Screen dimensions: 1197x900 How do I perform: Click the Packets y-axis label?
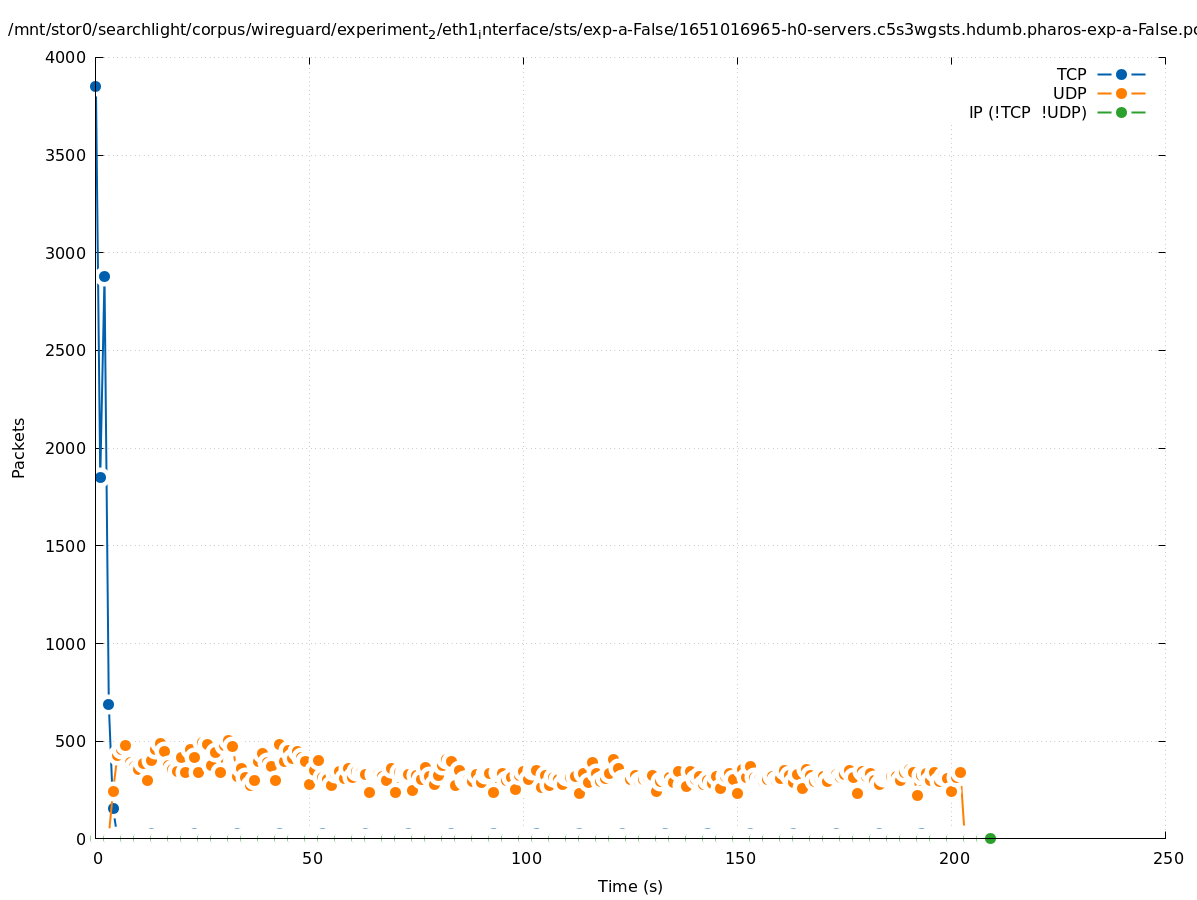tap(19, 447)
